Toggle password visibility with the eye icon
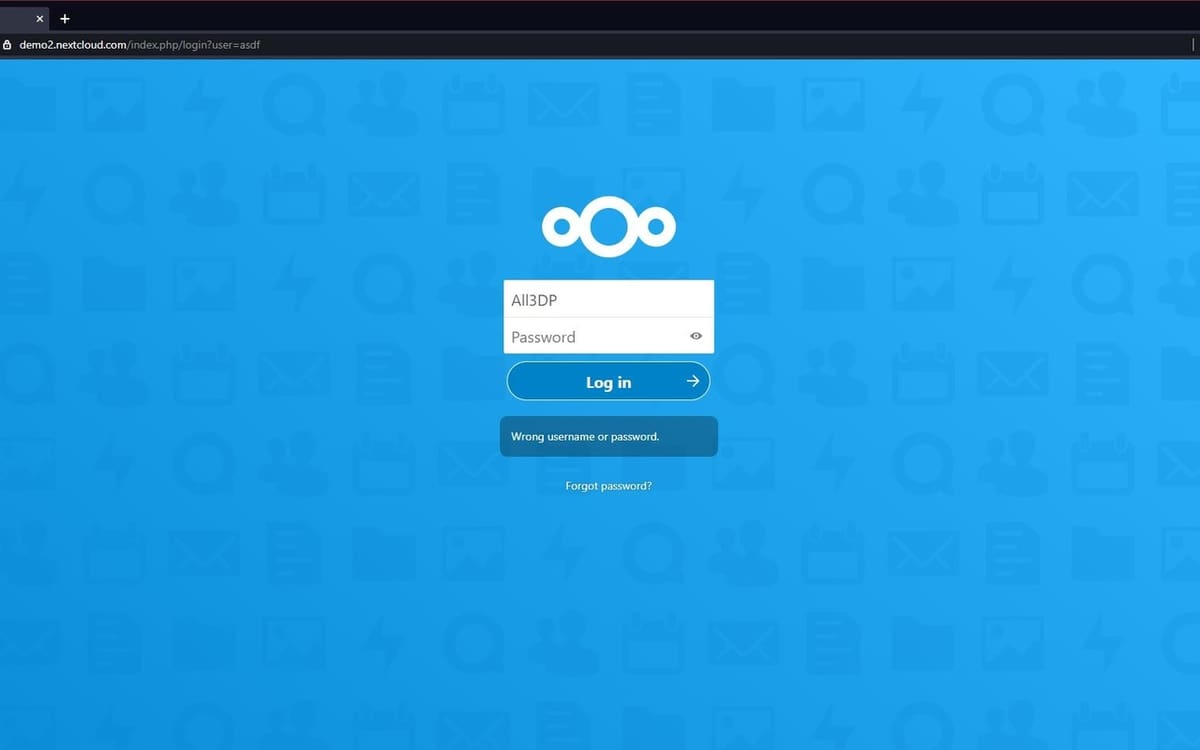1200x750 pixels. 696,336
